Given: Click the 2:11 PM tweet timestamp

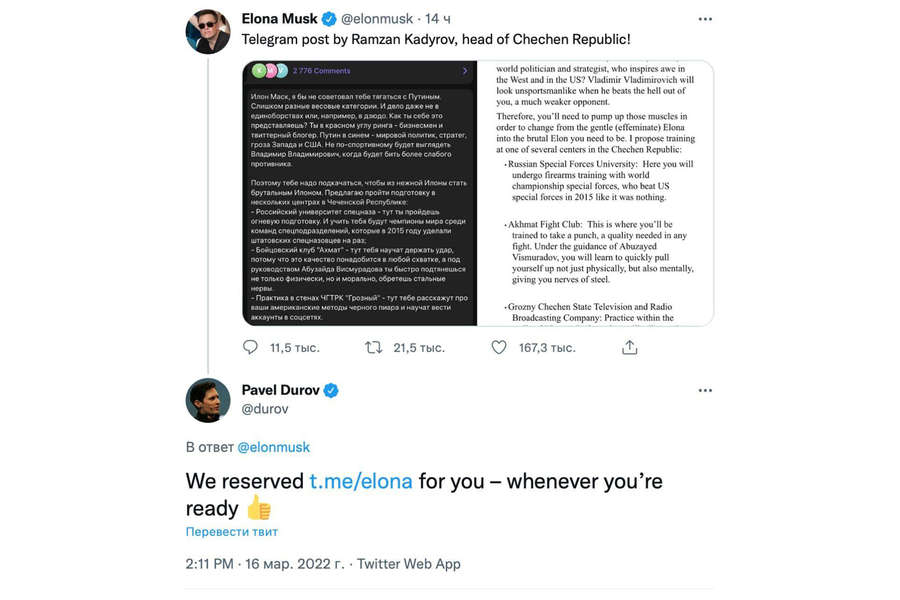Looking at the screenshot, I should click(209, 564).
